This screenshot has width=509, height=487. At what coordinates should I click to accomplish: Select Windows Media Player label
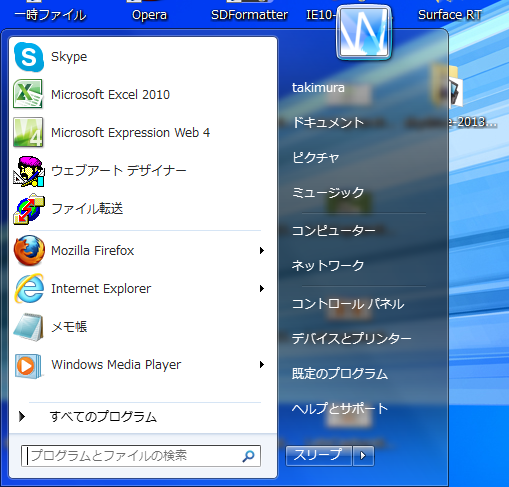[116, 365]
